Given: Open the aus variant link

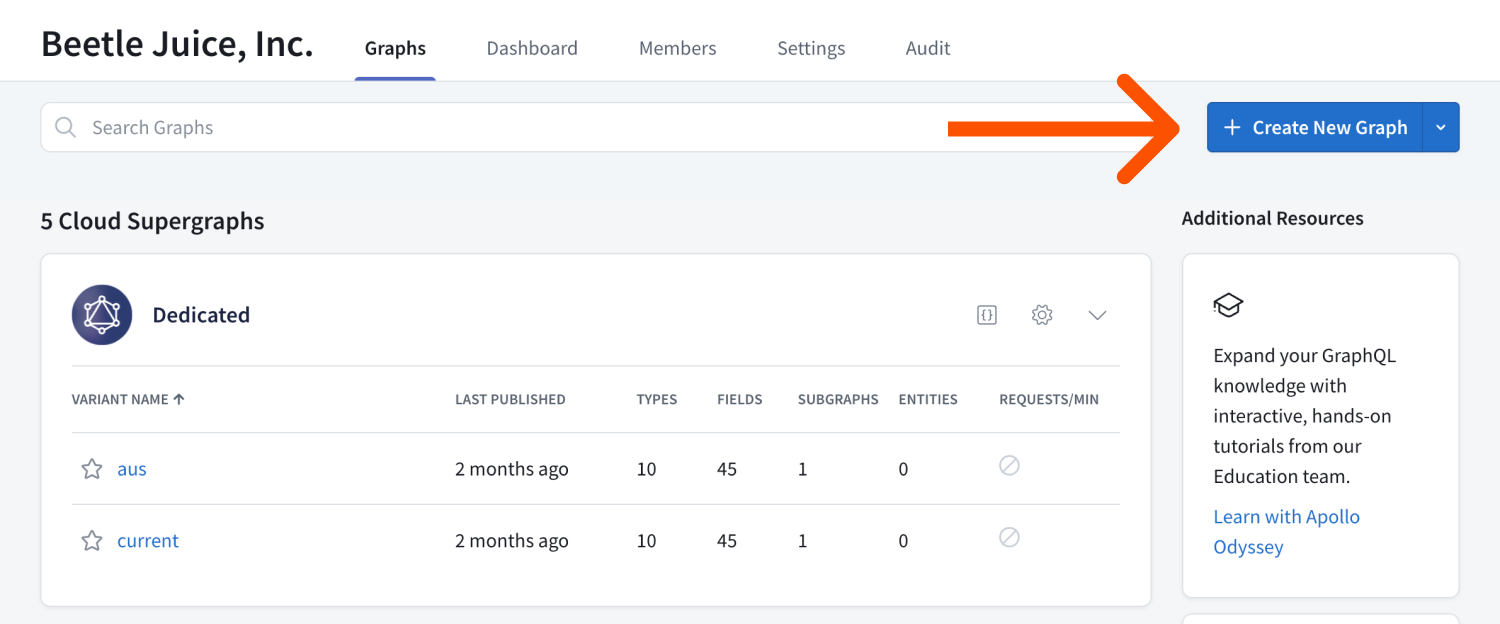Looking at the screenshot, I should (x=133, y=468).
